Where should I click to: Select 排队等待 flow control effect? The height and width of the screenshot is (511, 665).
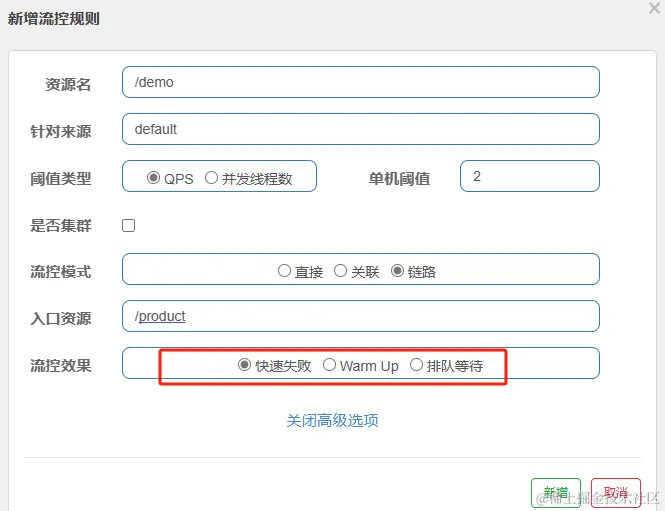click(x=416, y=364)
